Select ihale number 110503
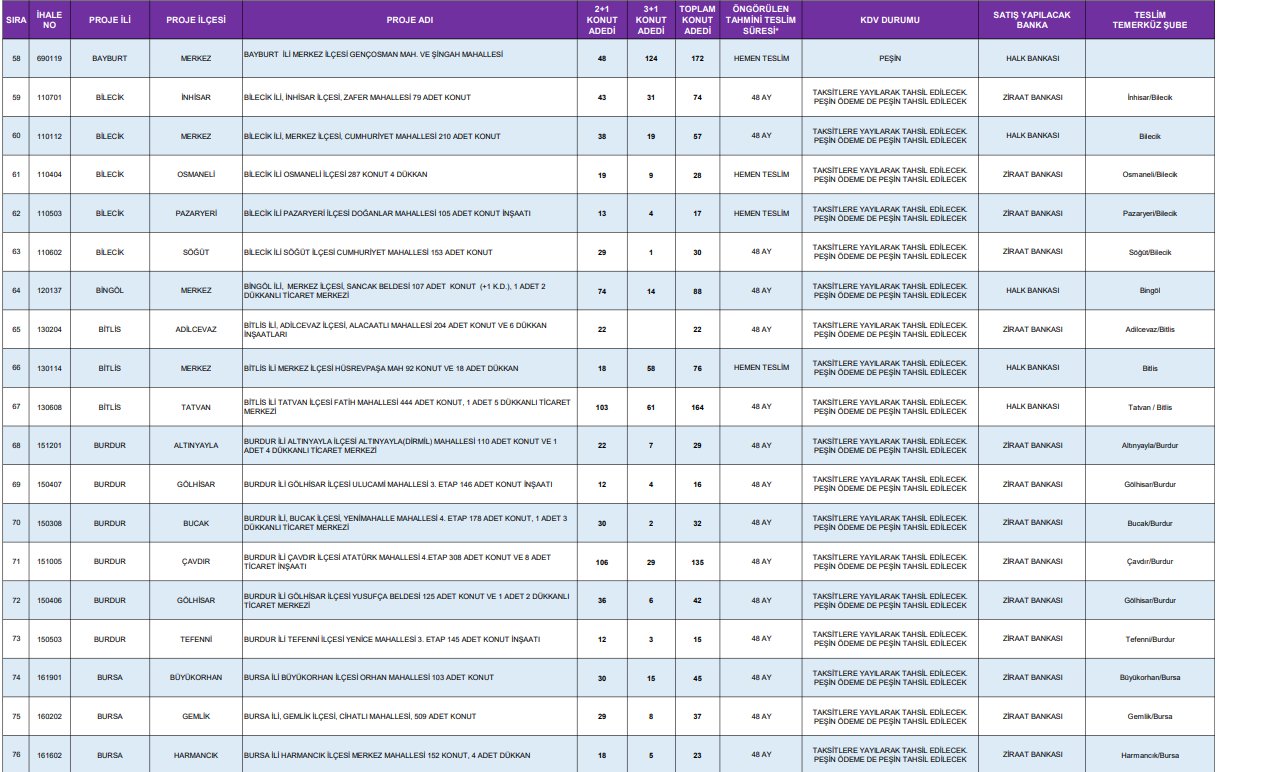The width and height of the screenshot is (1280, 772). coord(49,213)
